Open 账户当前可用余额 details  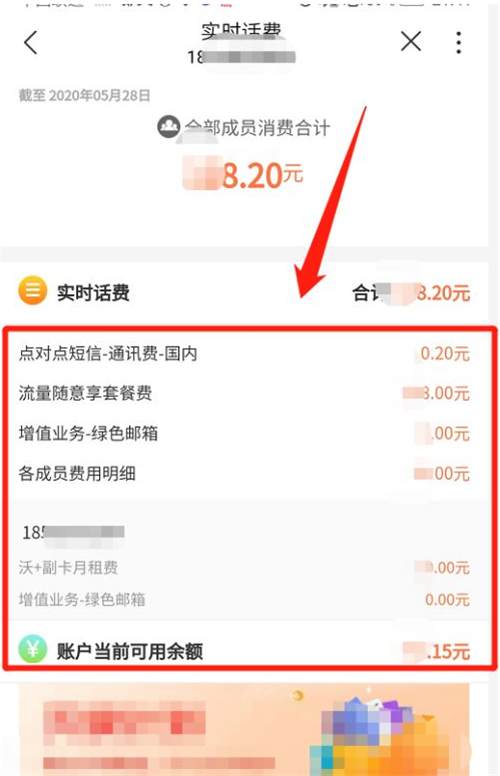point(245,650)
